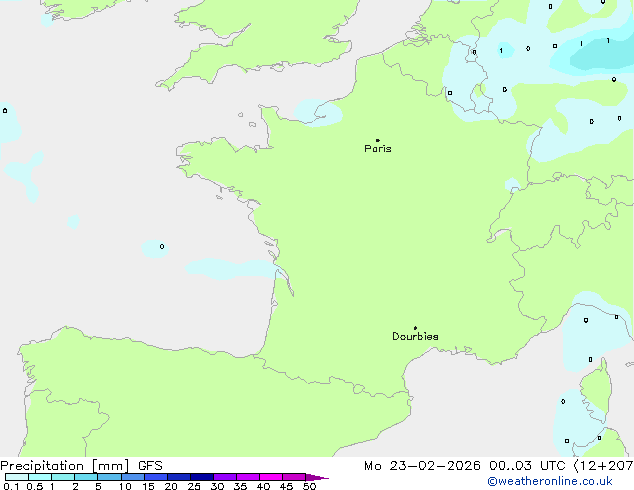Click the Precipitation [mm] legend title
Viewport: 634px width, 490px height.
(x=63, y=466)
